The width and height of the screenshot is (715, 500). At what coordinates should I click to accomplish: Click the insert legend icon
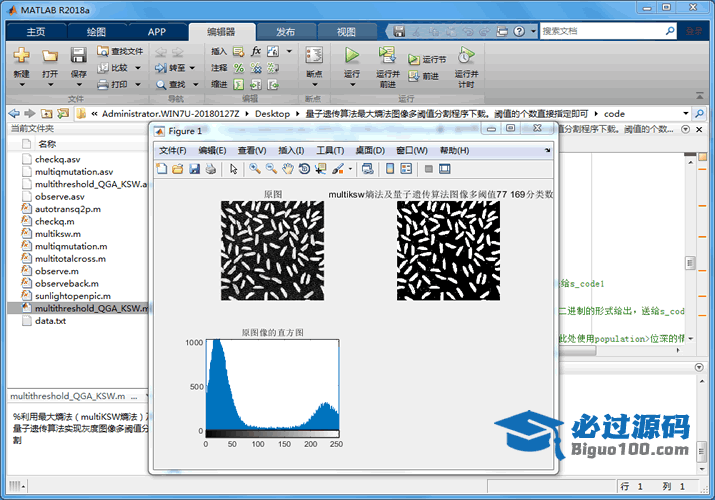[406, 169]
